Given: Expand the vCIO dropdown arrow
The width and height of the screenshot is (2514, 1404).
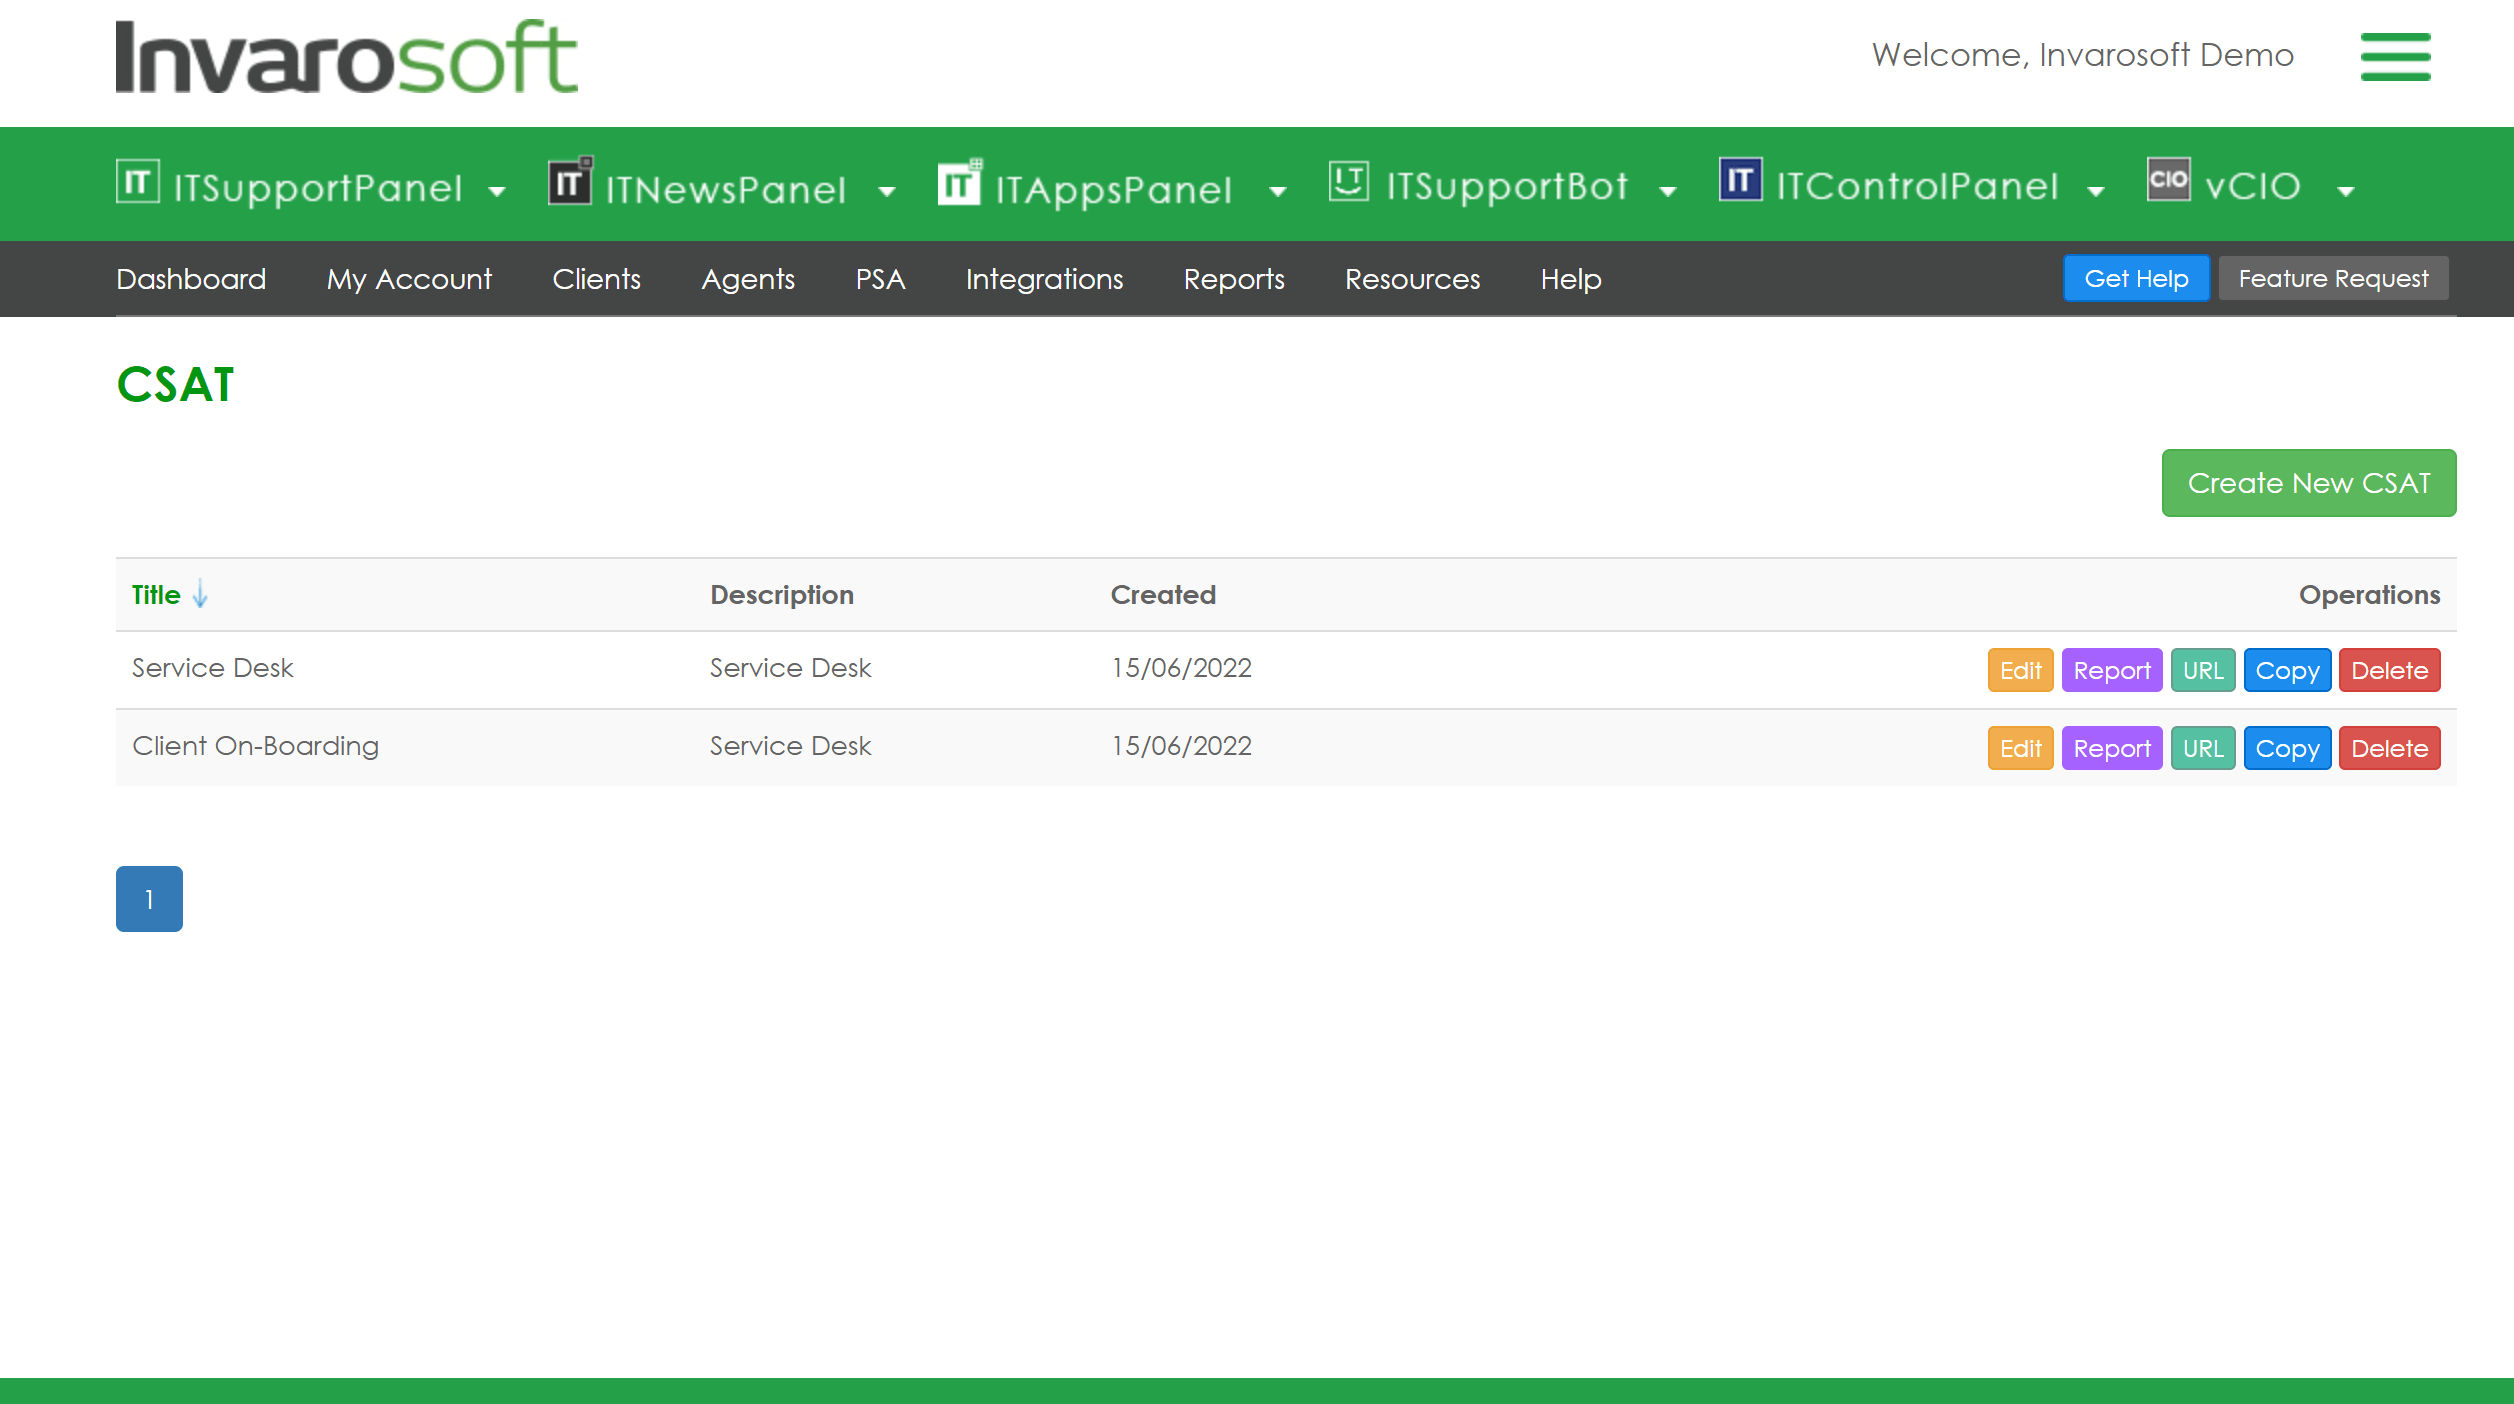Looking at the screenshot, I should [x=2346, y=191].
